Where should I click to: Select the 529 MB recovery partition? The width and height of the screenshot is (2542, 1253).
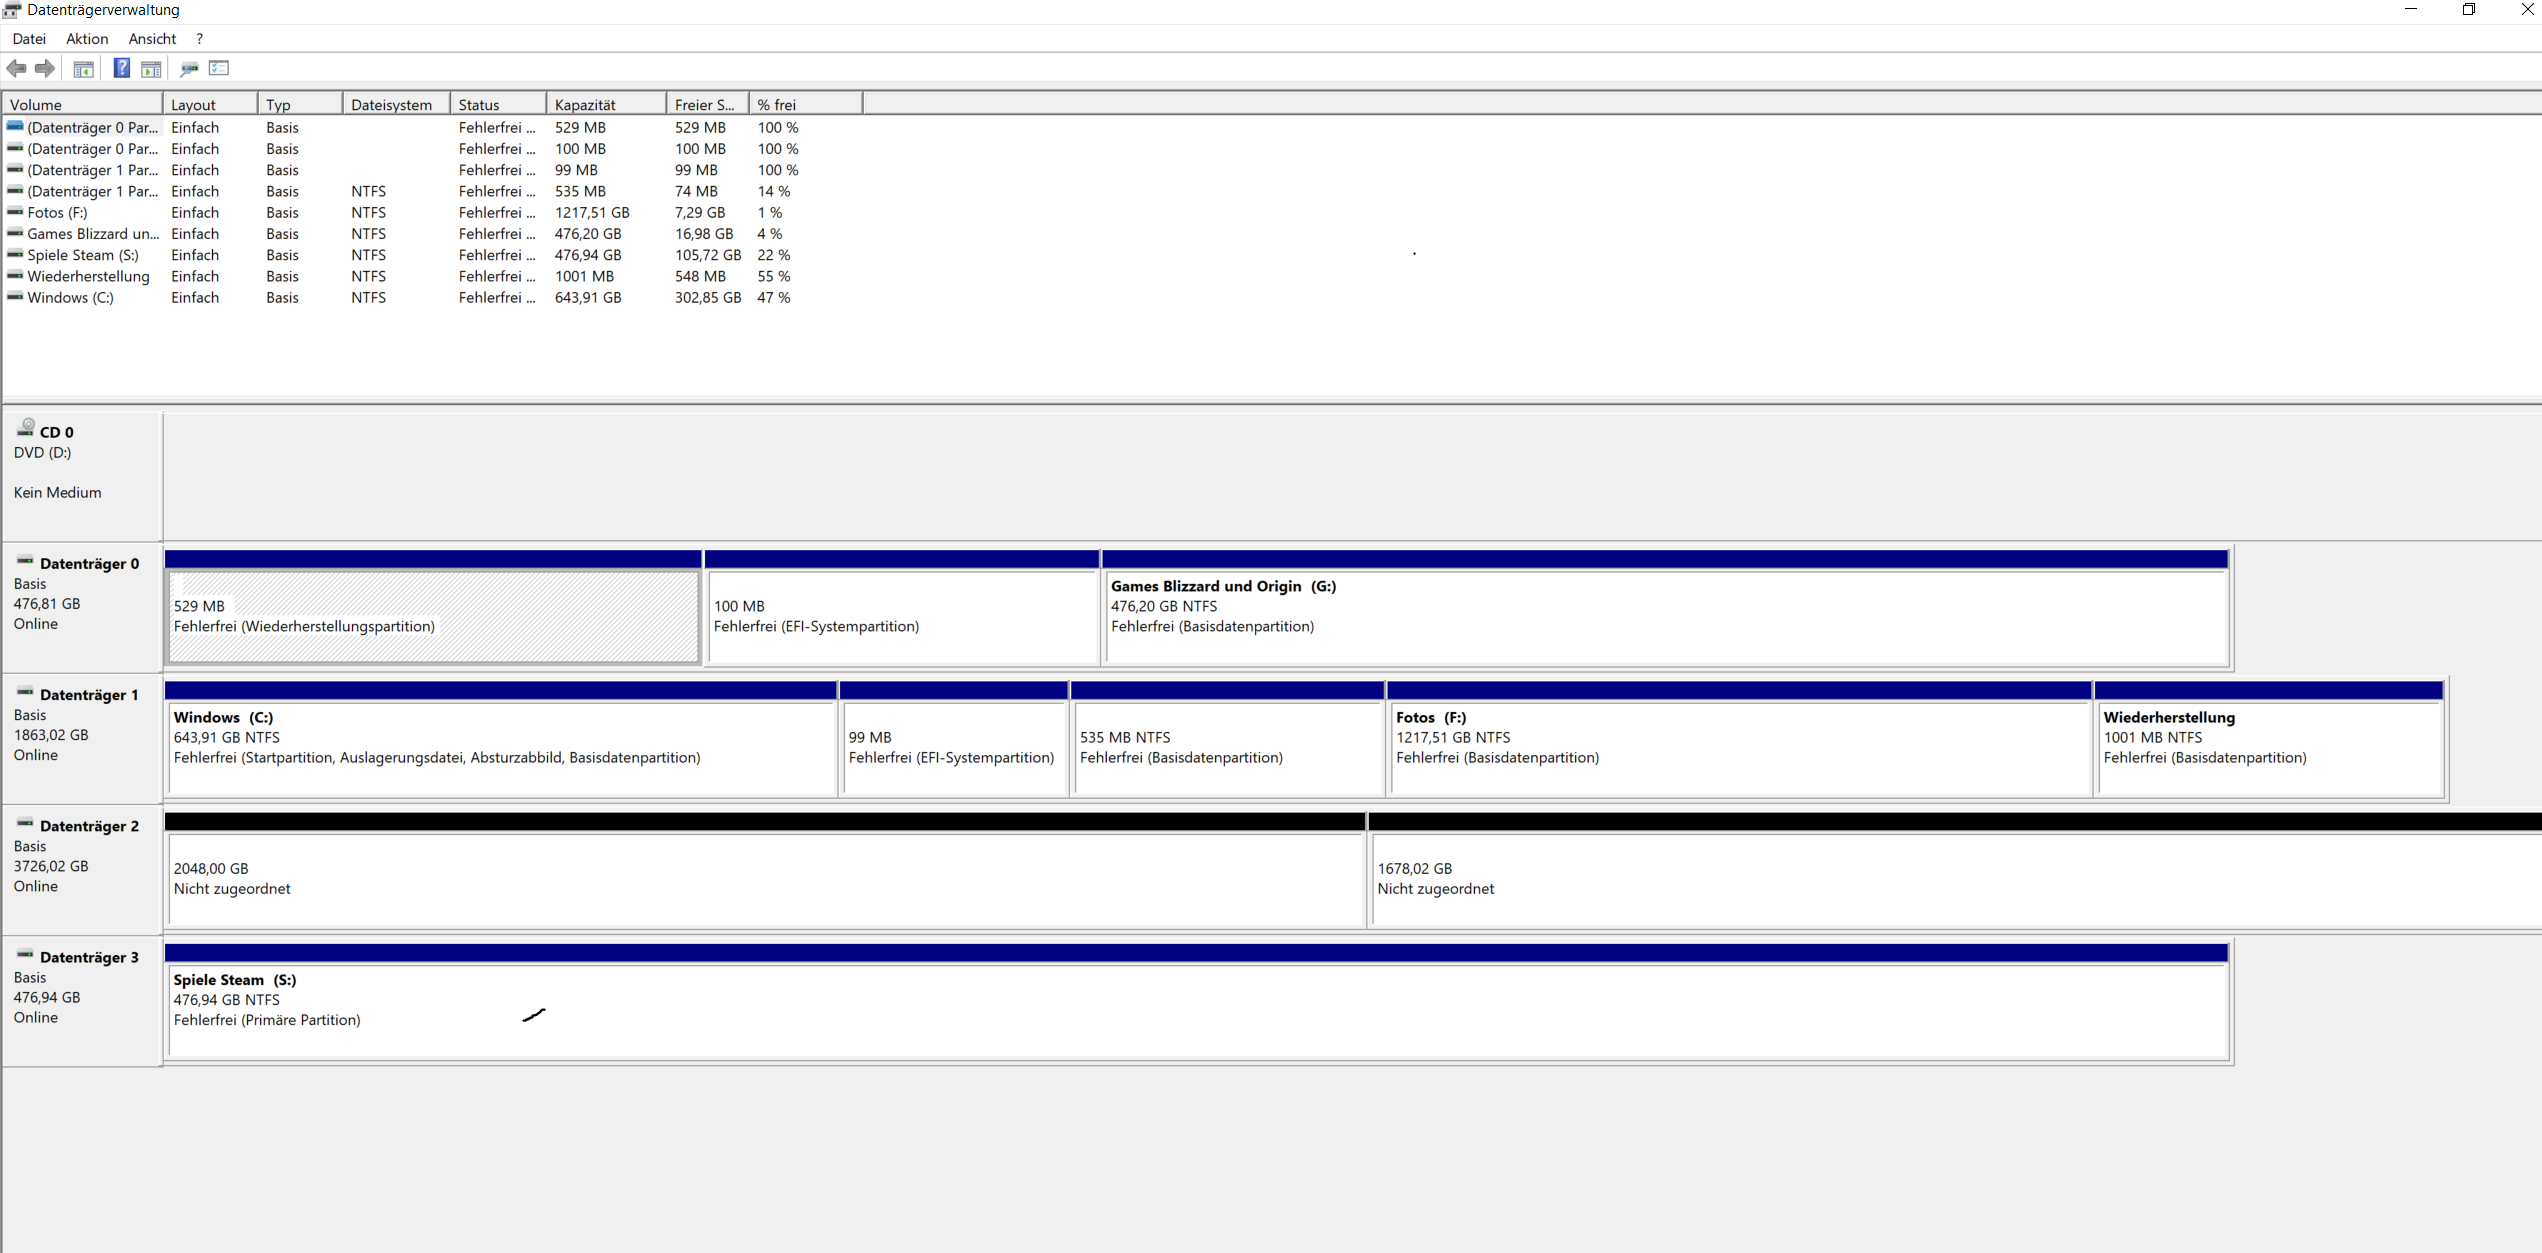(x=433, y=616)
